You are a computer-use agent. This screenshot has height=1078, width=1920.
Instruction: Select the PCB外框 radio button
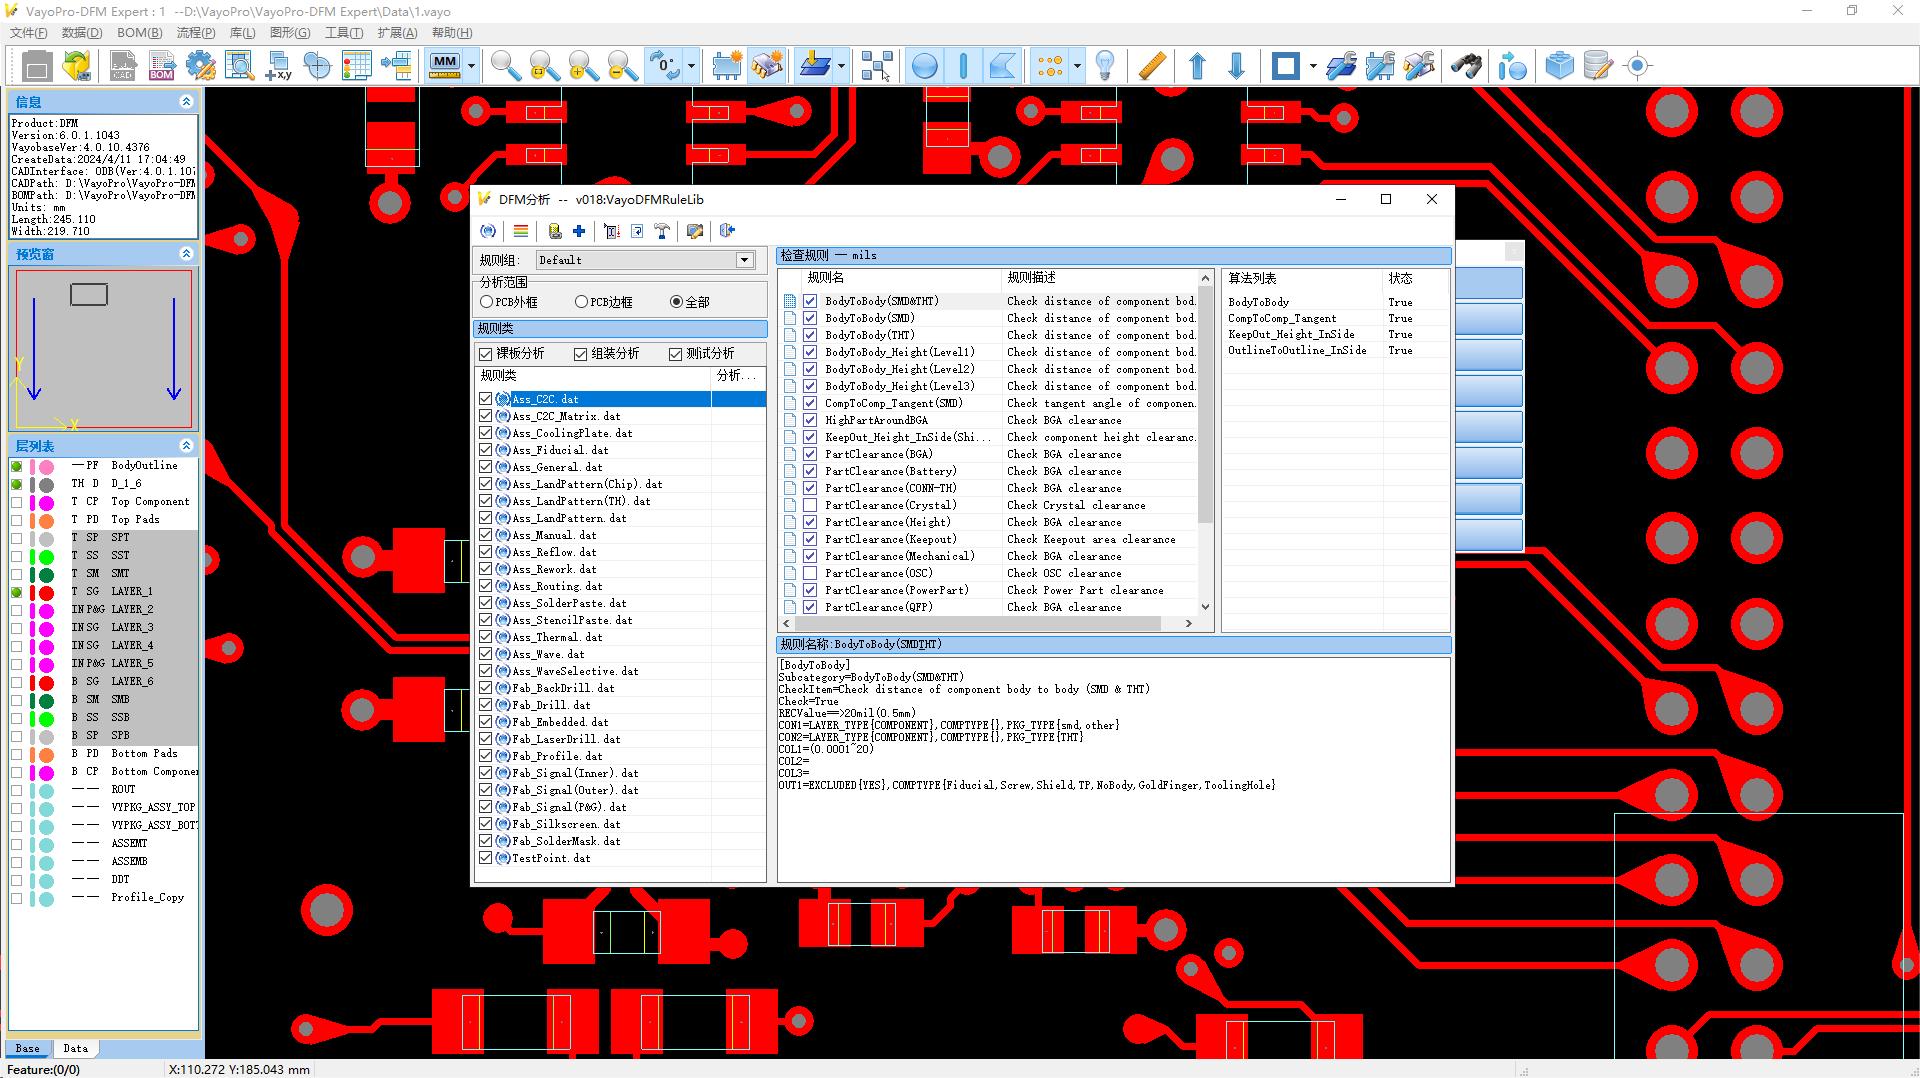point(487,302)
